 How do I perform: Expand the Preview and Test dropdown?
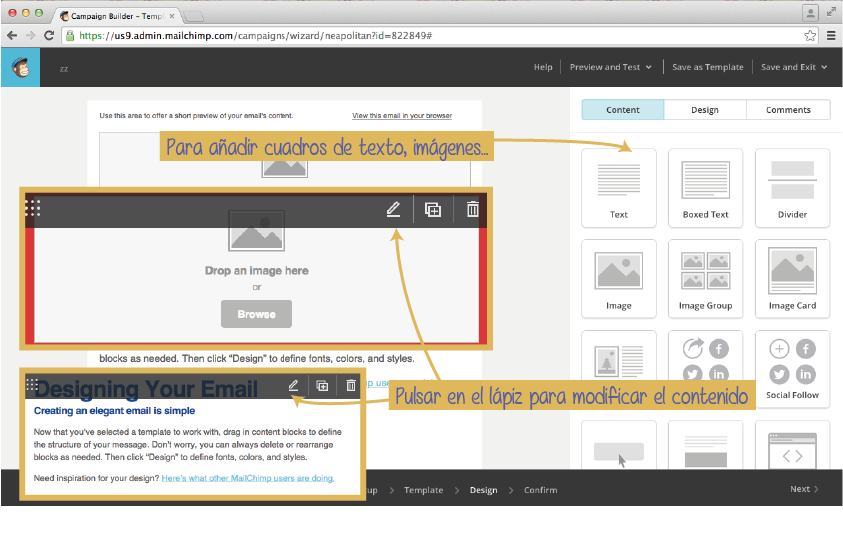coord(611,67)
